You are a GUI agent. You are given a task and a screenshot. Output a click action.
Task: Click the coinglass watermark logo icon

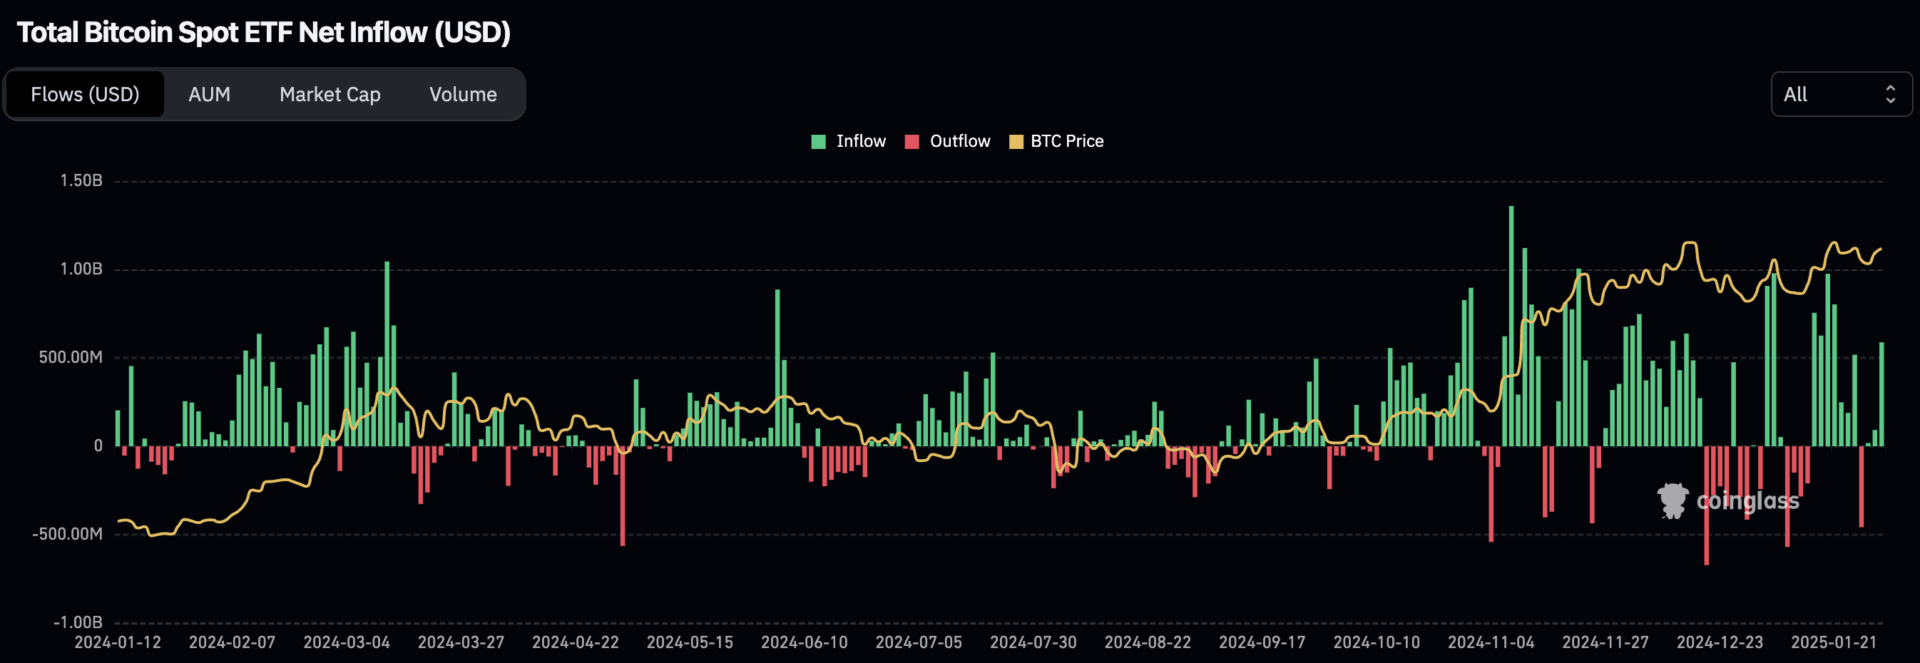point(1672,500)
